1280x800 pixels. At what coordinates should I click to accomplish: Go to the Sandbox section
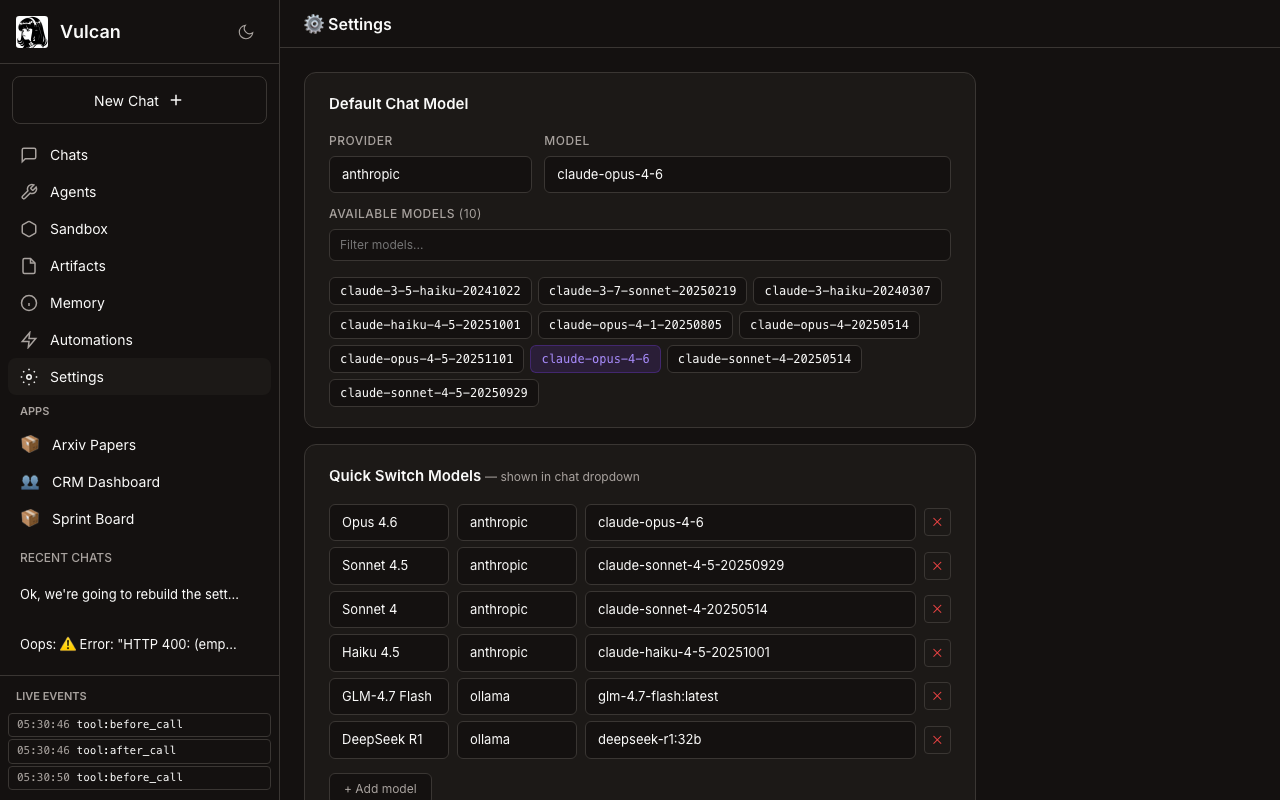pos(78,229)
